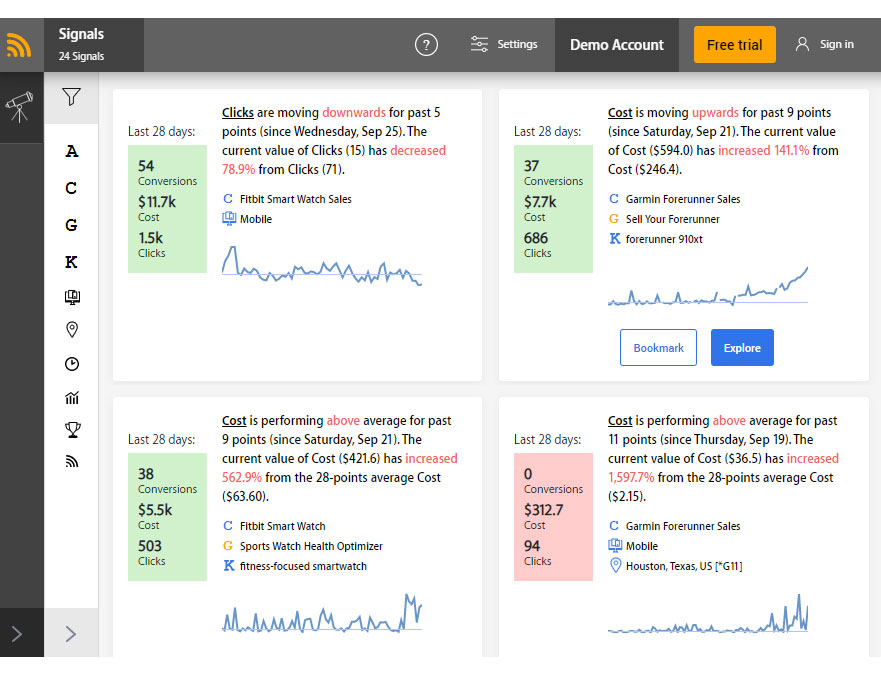The width and height of the screenshot is (881, 677).
Task: Click the device icon beside Mobile in the Clicks card
Action: click(229, 219)
